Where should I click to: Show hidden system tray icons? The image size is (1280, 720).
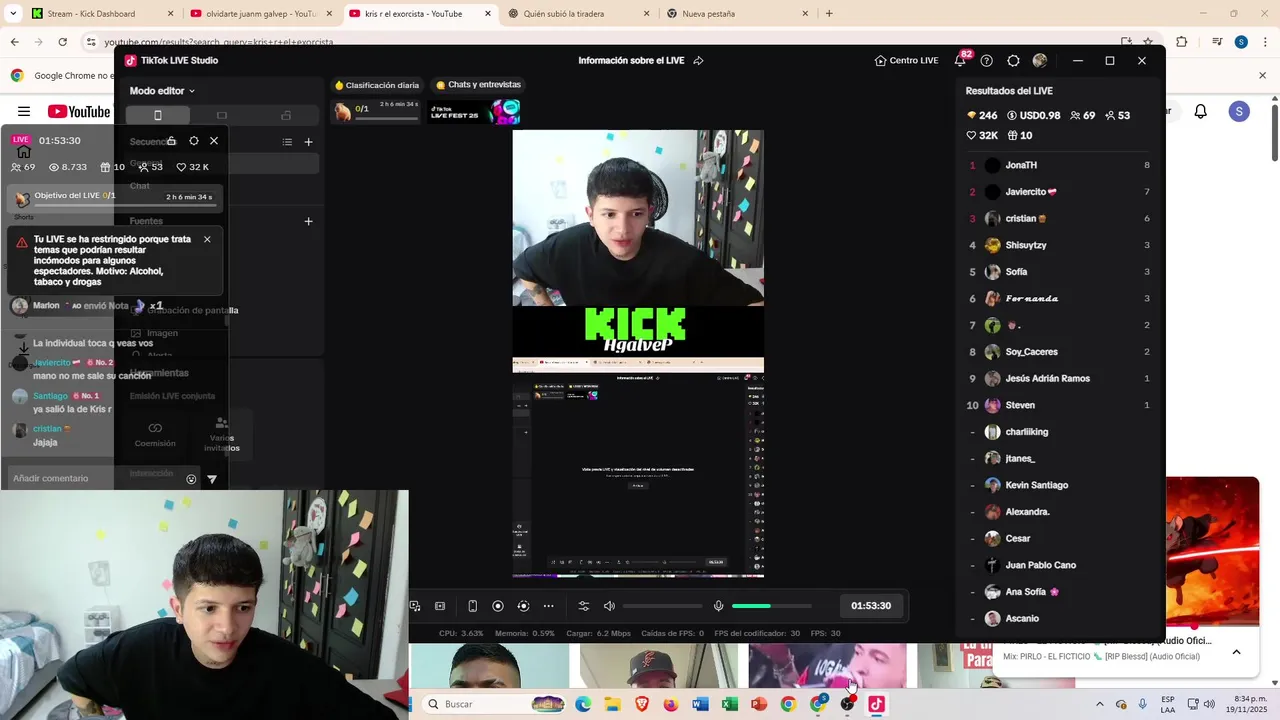[1099, 704]
